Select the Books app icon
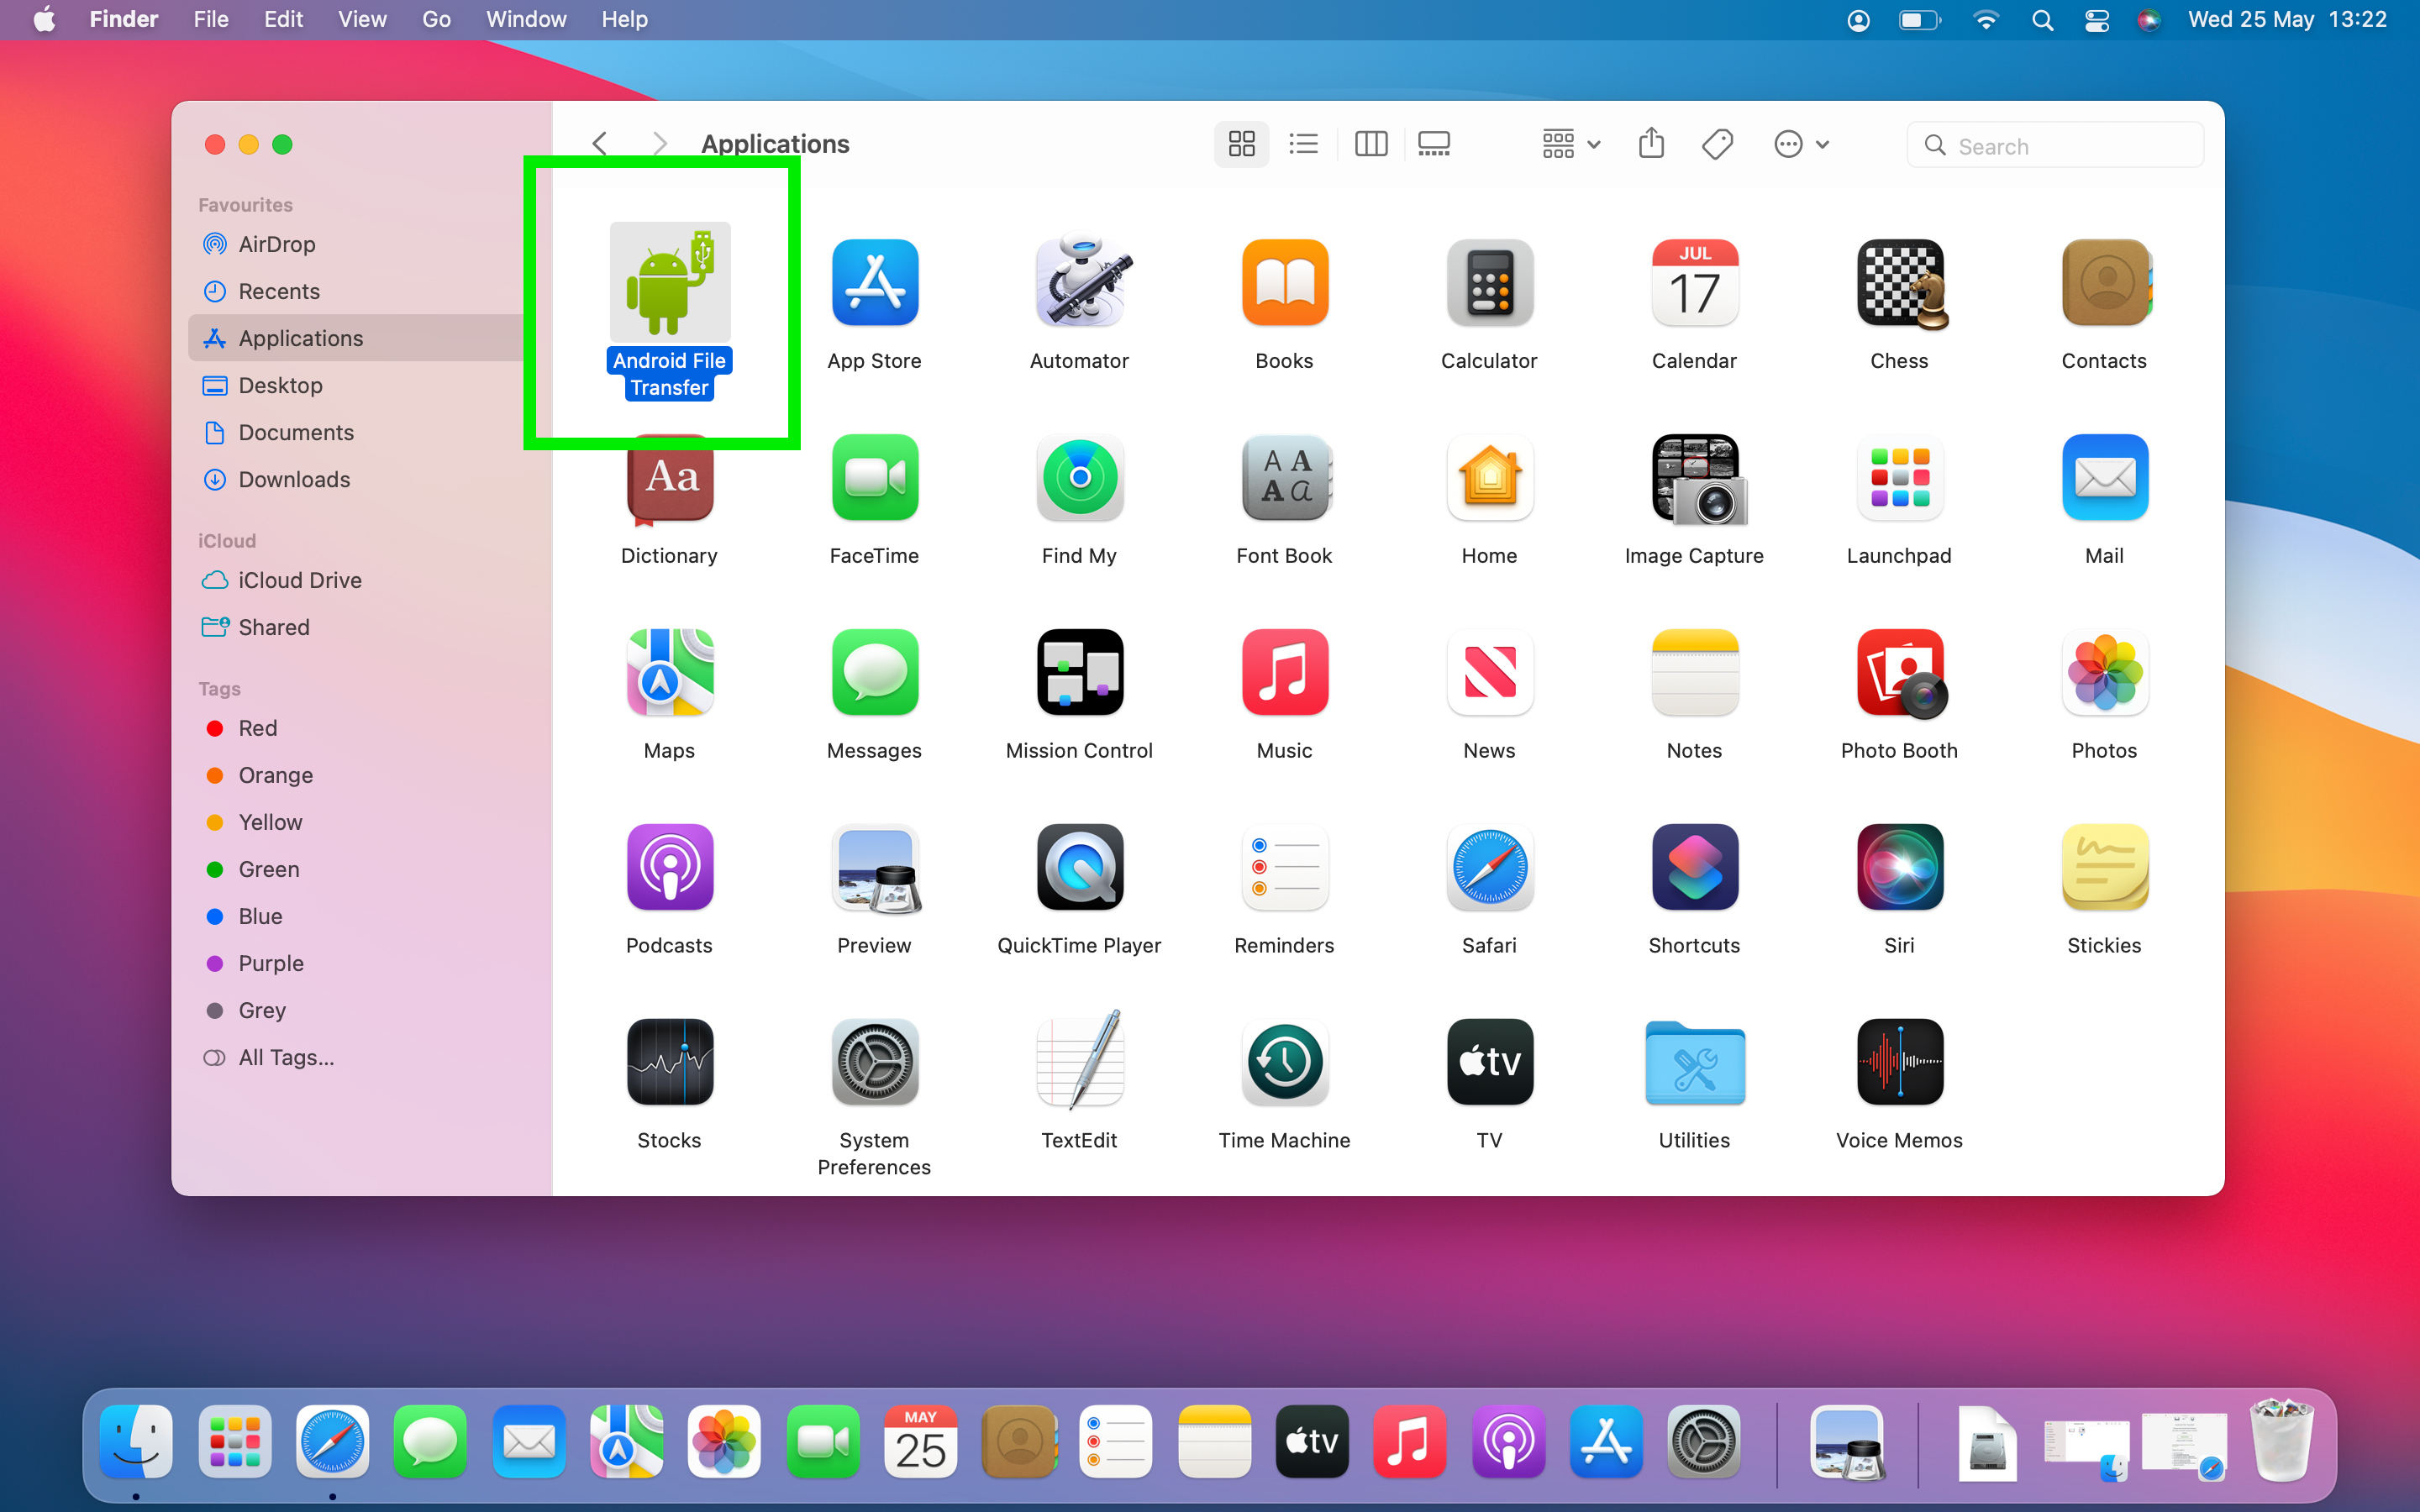The image size is (2420, 1512). pos(1285,283)
